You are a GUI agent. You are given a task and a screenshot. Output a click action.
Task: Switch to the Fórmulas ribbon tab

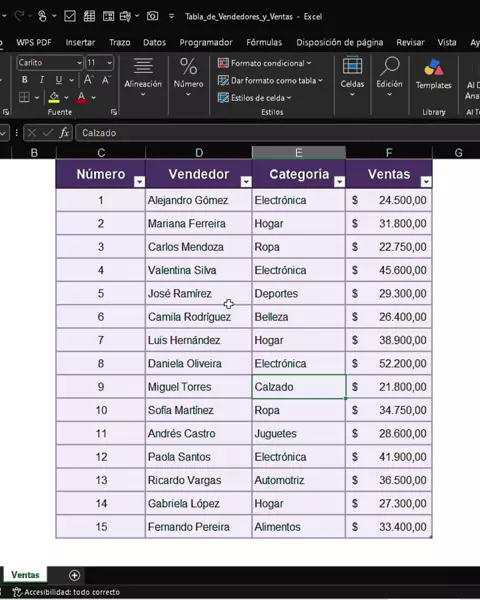[x=264, y=42]
